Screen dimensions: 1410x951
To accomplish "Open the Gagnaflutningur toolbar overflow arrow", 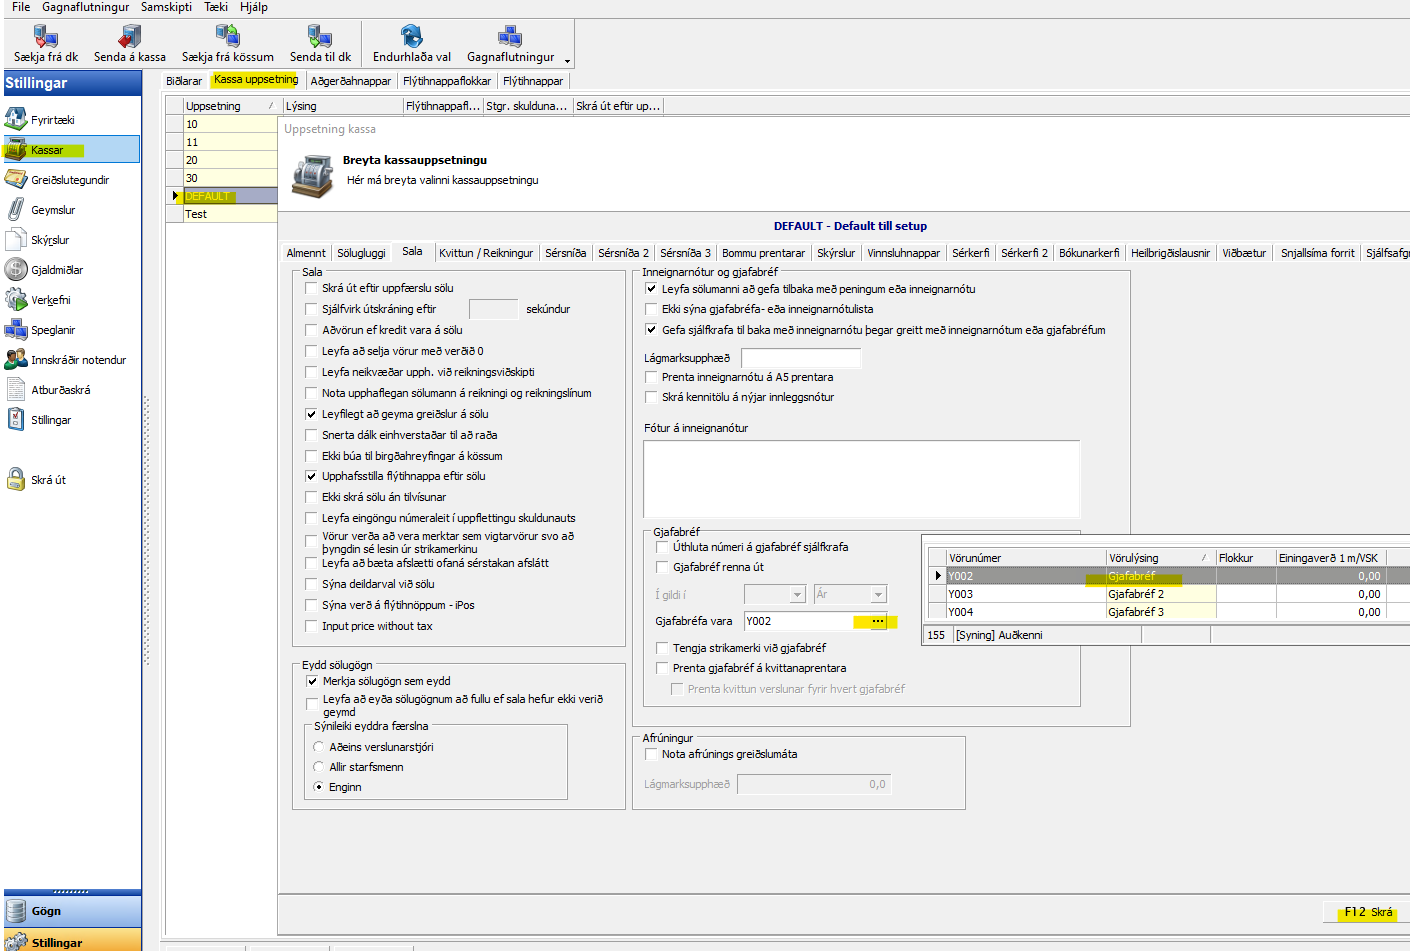I will pyautogui.click(x=567, y=61).
